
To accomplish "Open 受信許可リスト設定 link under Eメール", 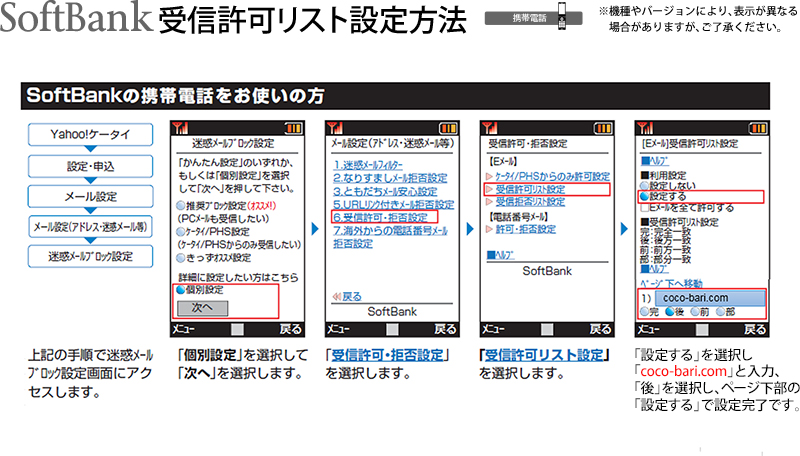I will click(530, 189).
